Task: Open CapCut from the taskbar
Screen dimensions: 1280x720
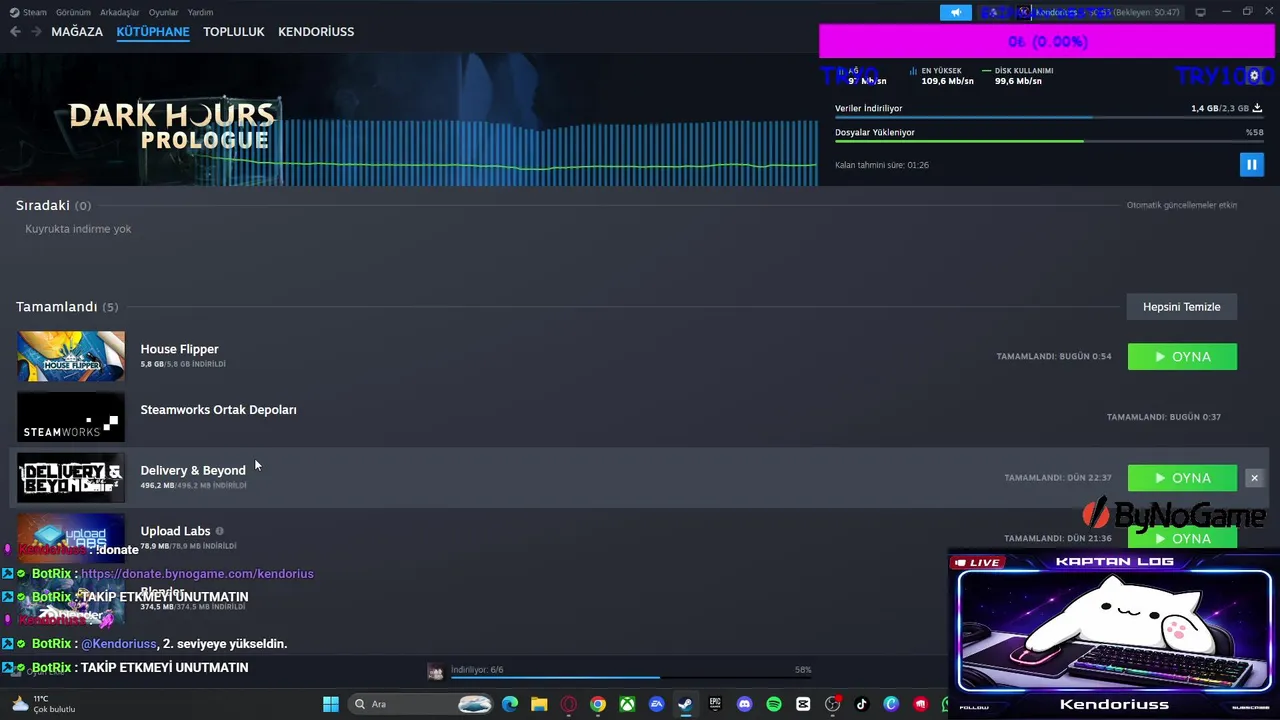Action: pyautogui.click(x=803, y=704)
